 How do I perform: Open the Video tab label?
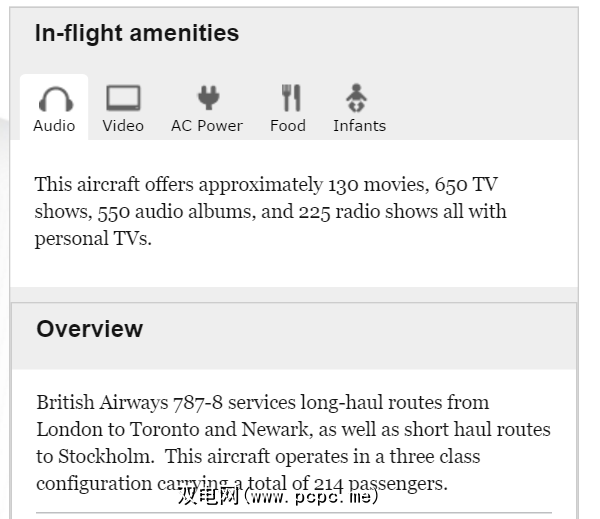pos(123,126)
